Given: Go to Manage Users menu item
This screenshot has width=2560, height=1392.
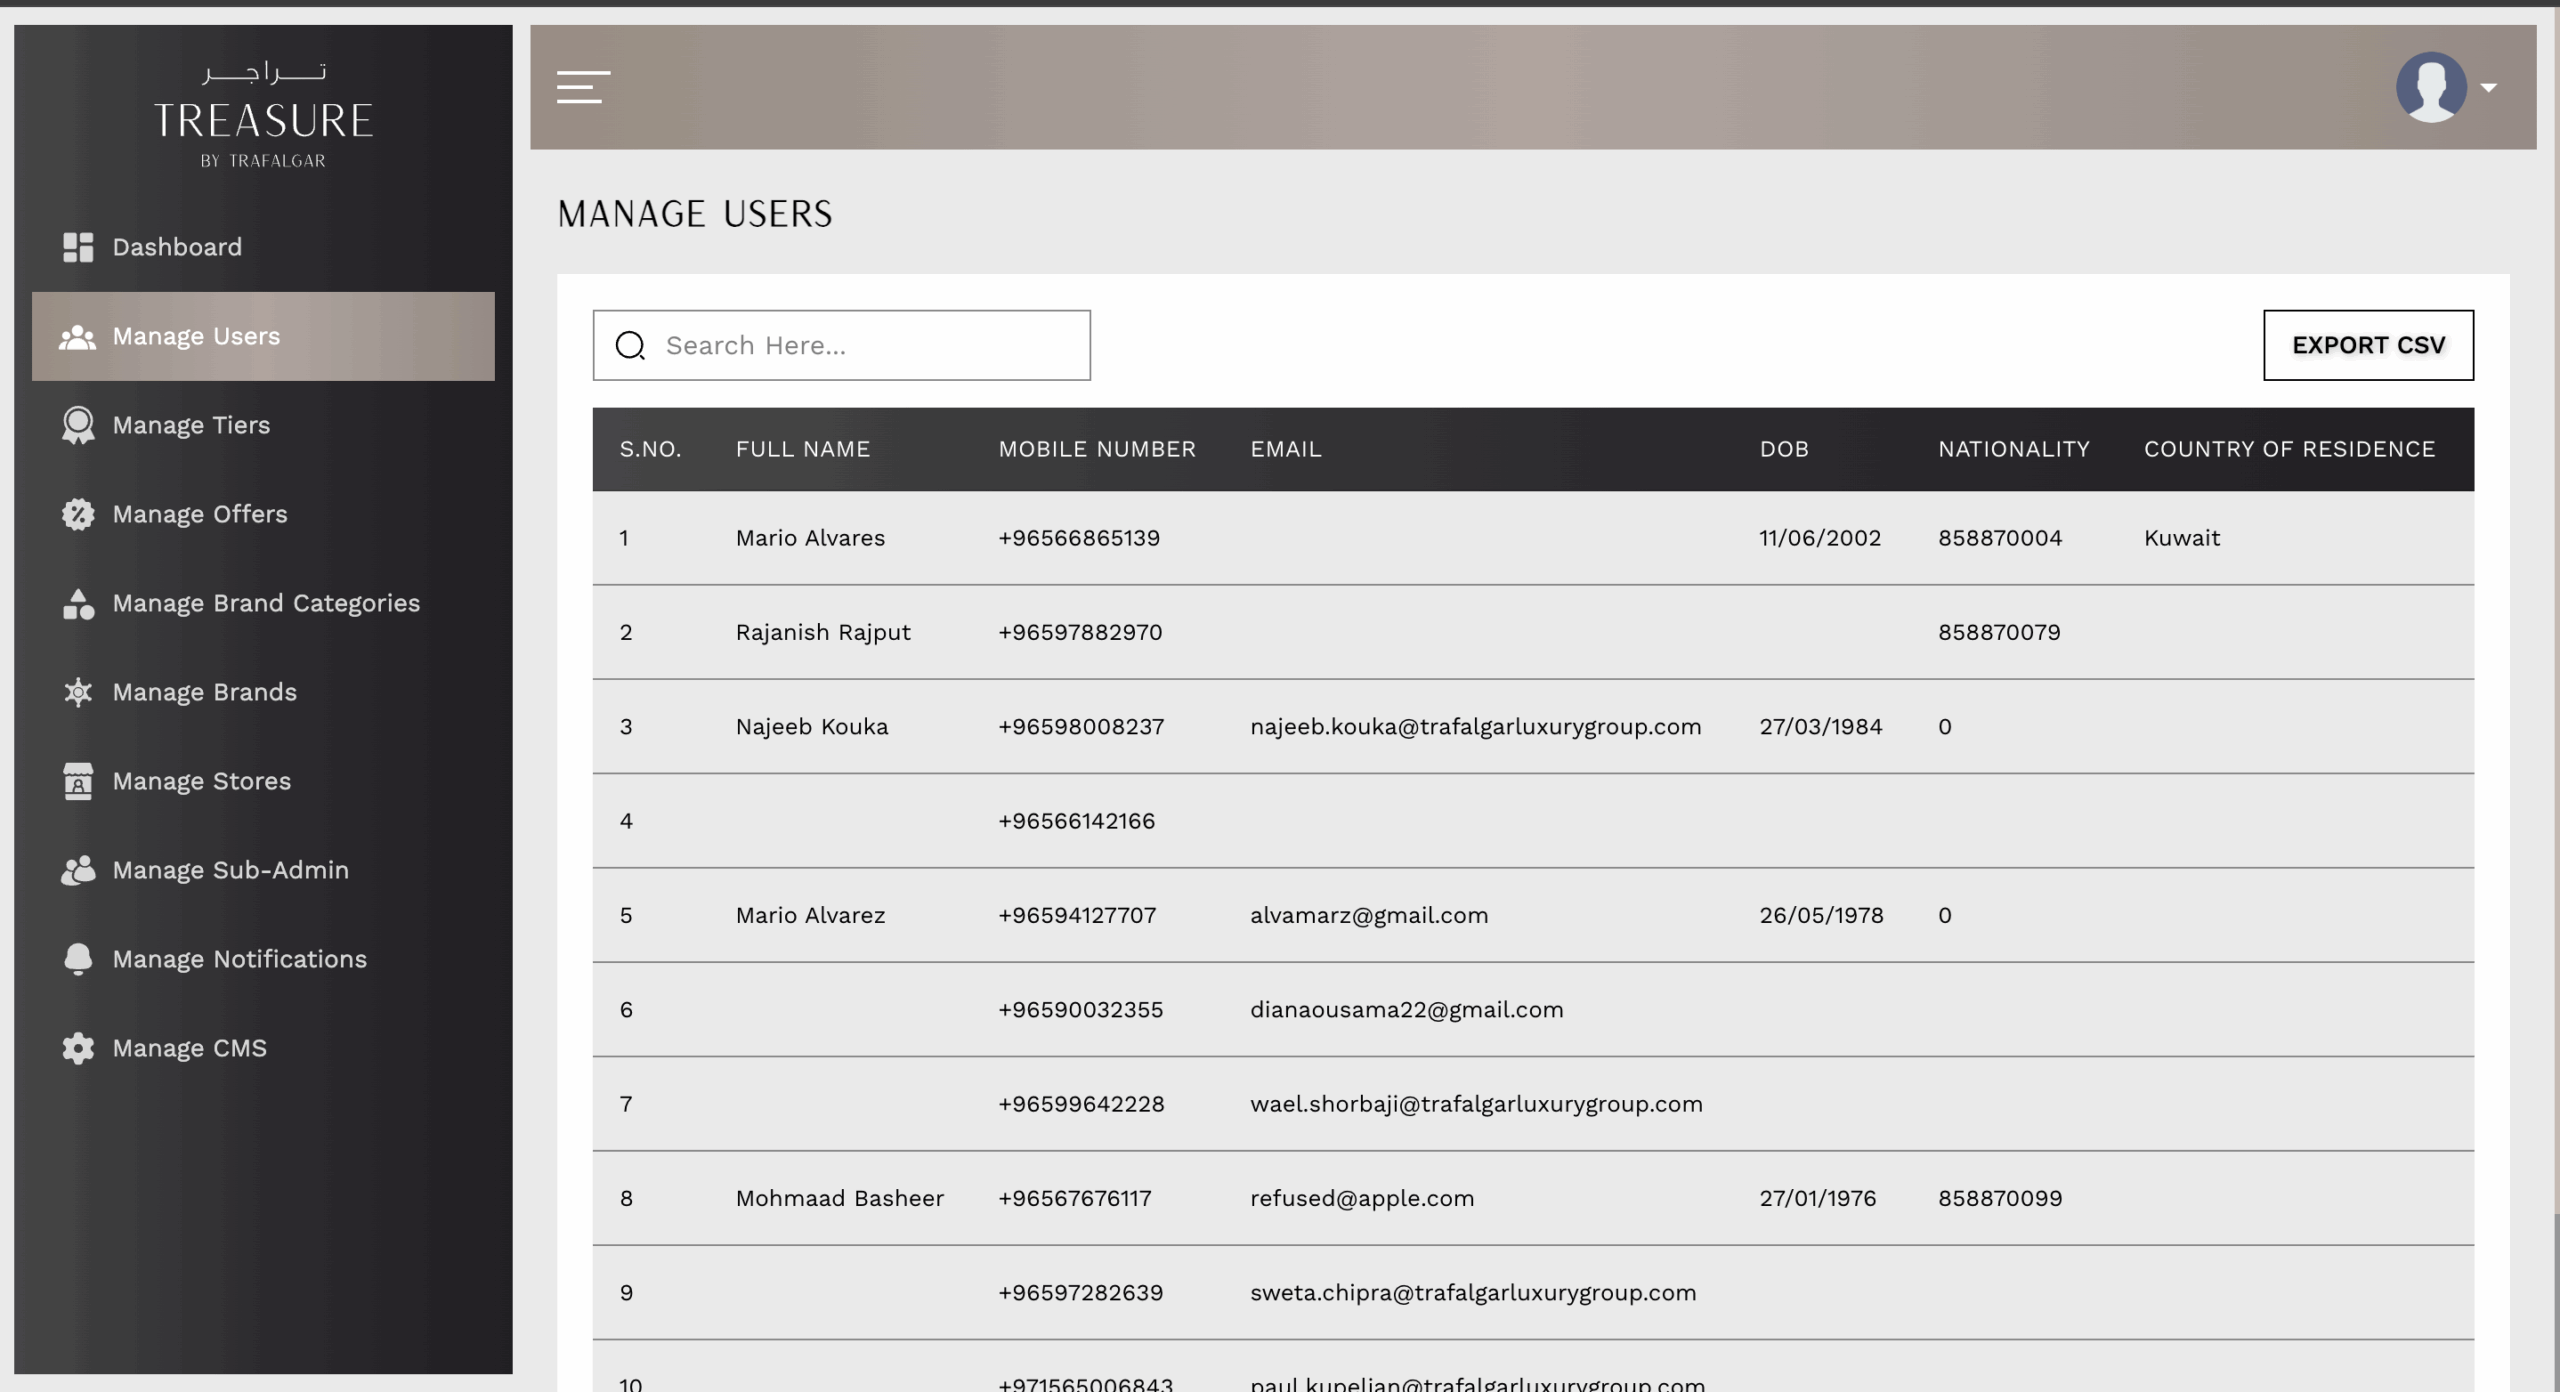Looking at the screenshot, I should click(263, 336).
